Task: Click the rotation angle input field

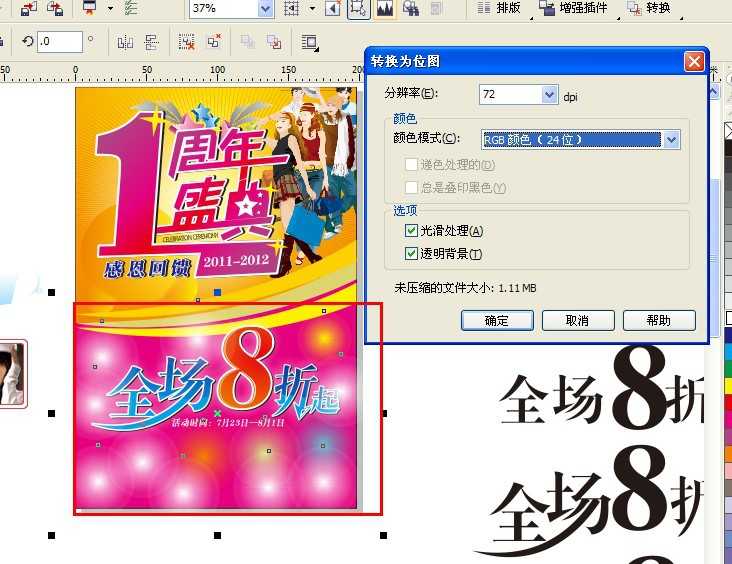Action: (x=60, y=42)
